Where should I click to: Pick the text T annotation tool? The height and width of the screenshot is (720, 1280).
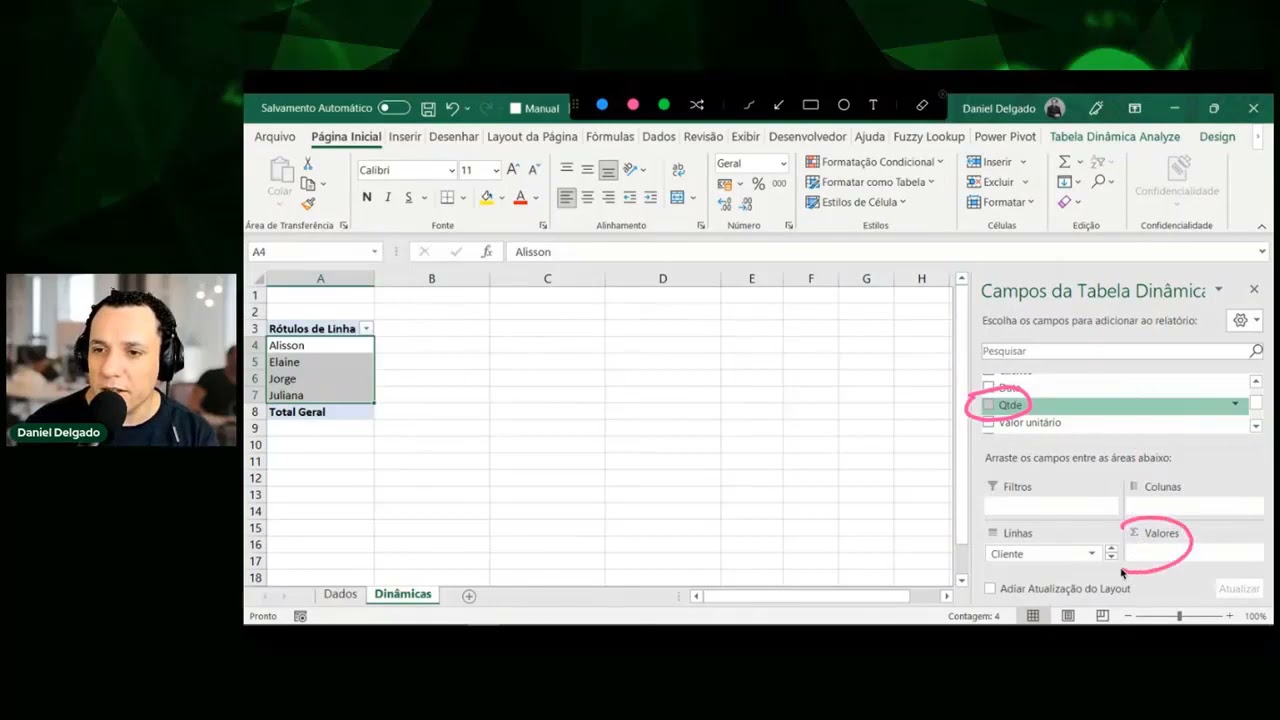tap(873, 104)
